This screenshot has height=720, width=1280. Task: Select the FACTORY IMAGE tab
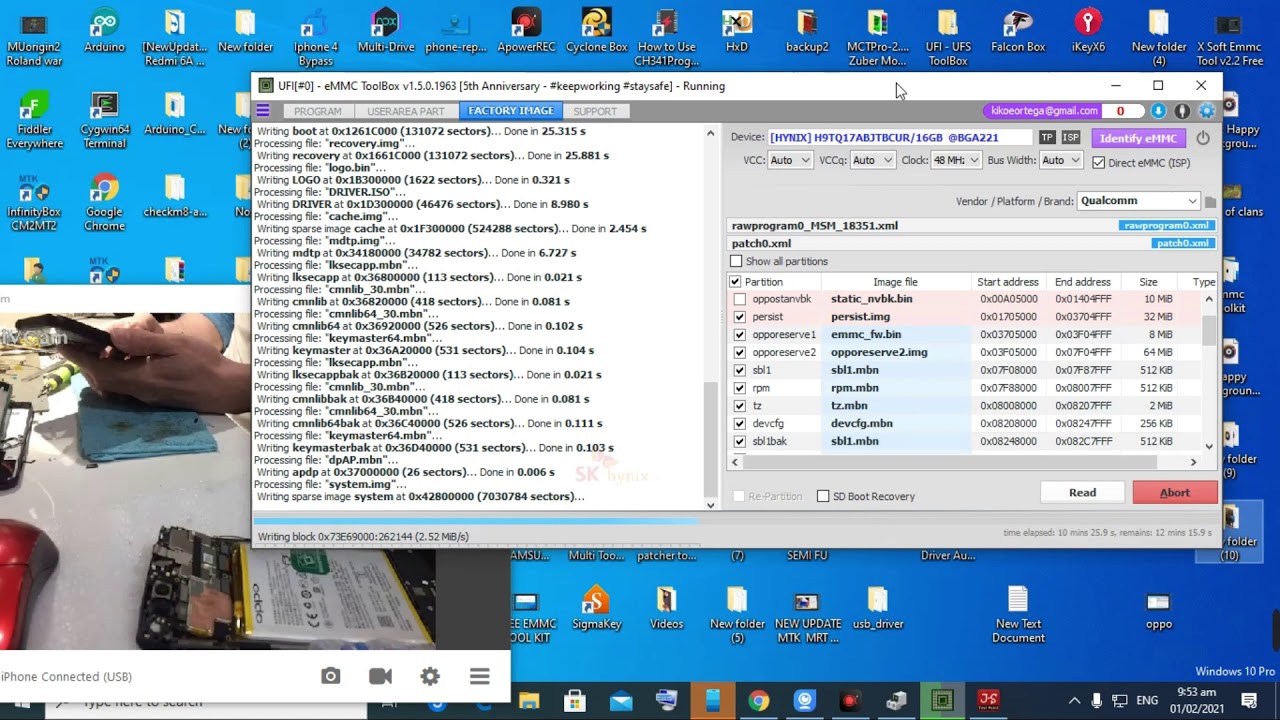pyautogui.click(x=510, y=111)
